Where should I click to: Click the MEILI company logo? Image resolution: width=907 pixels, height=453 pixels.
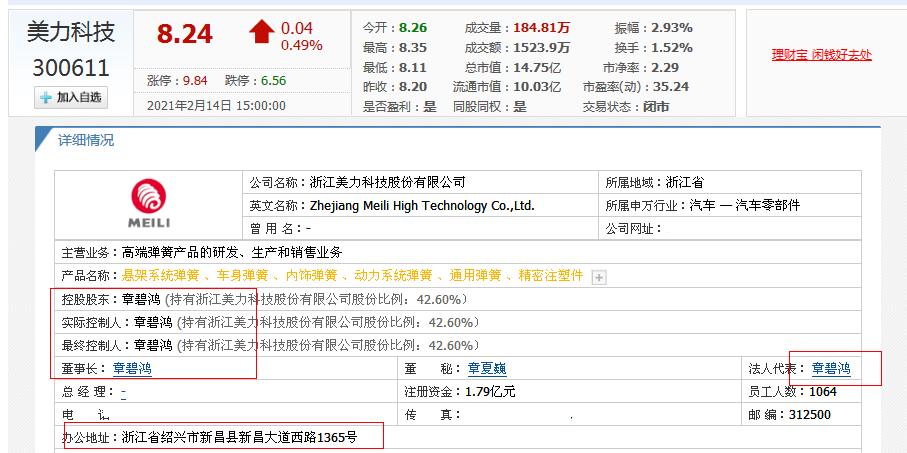(149, 204)
